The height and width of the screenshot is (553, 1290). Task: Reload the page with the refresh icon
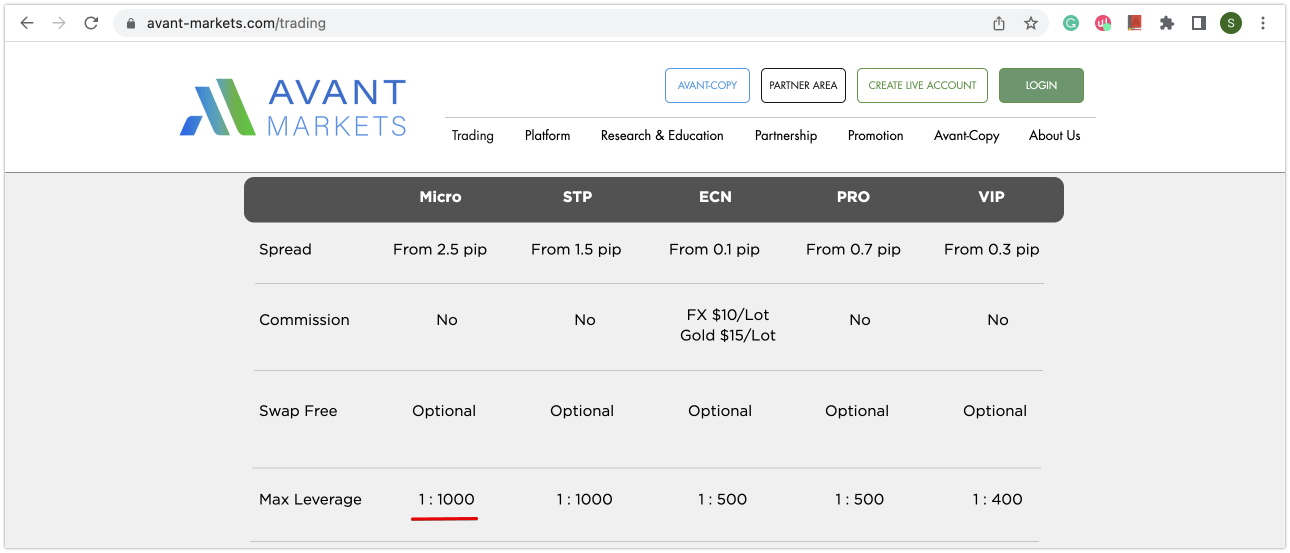coord(91,23)
